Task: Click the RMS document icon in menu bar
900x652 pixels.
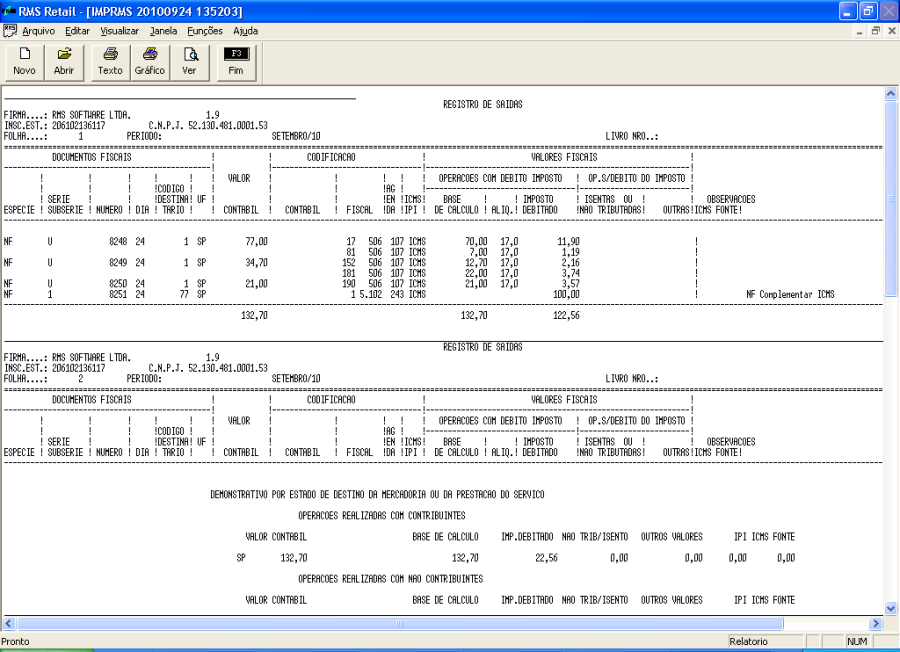Action: [10, 30]
